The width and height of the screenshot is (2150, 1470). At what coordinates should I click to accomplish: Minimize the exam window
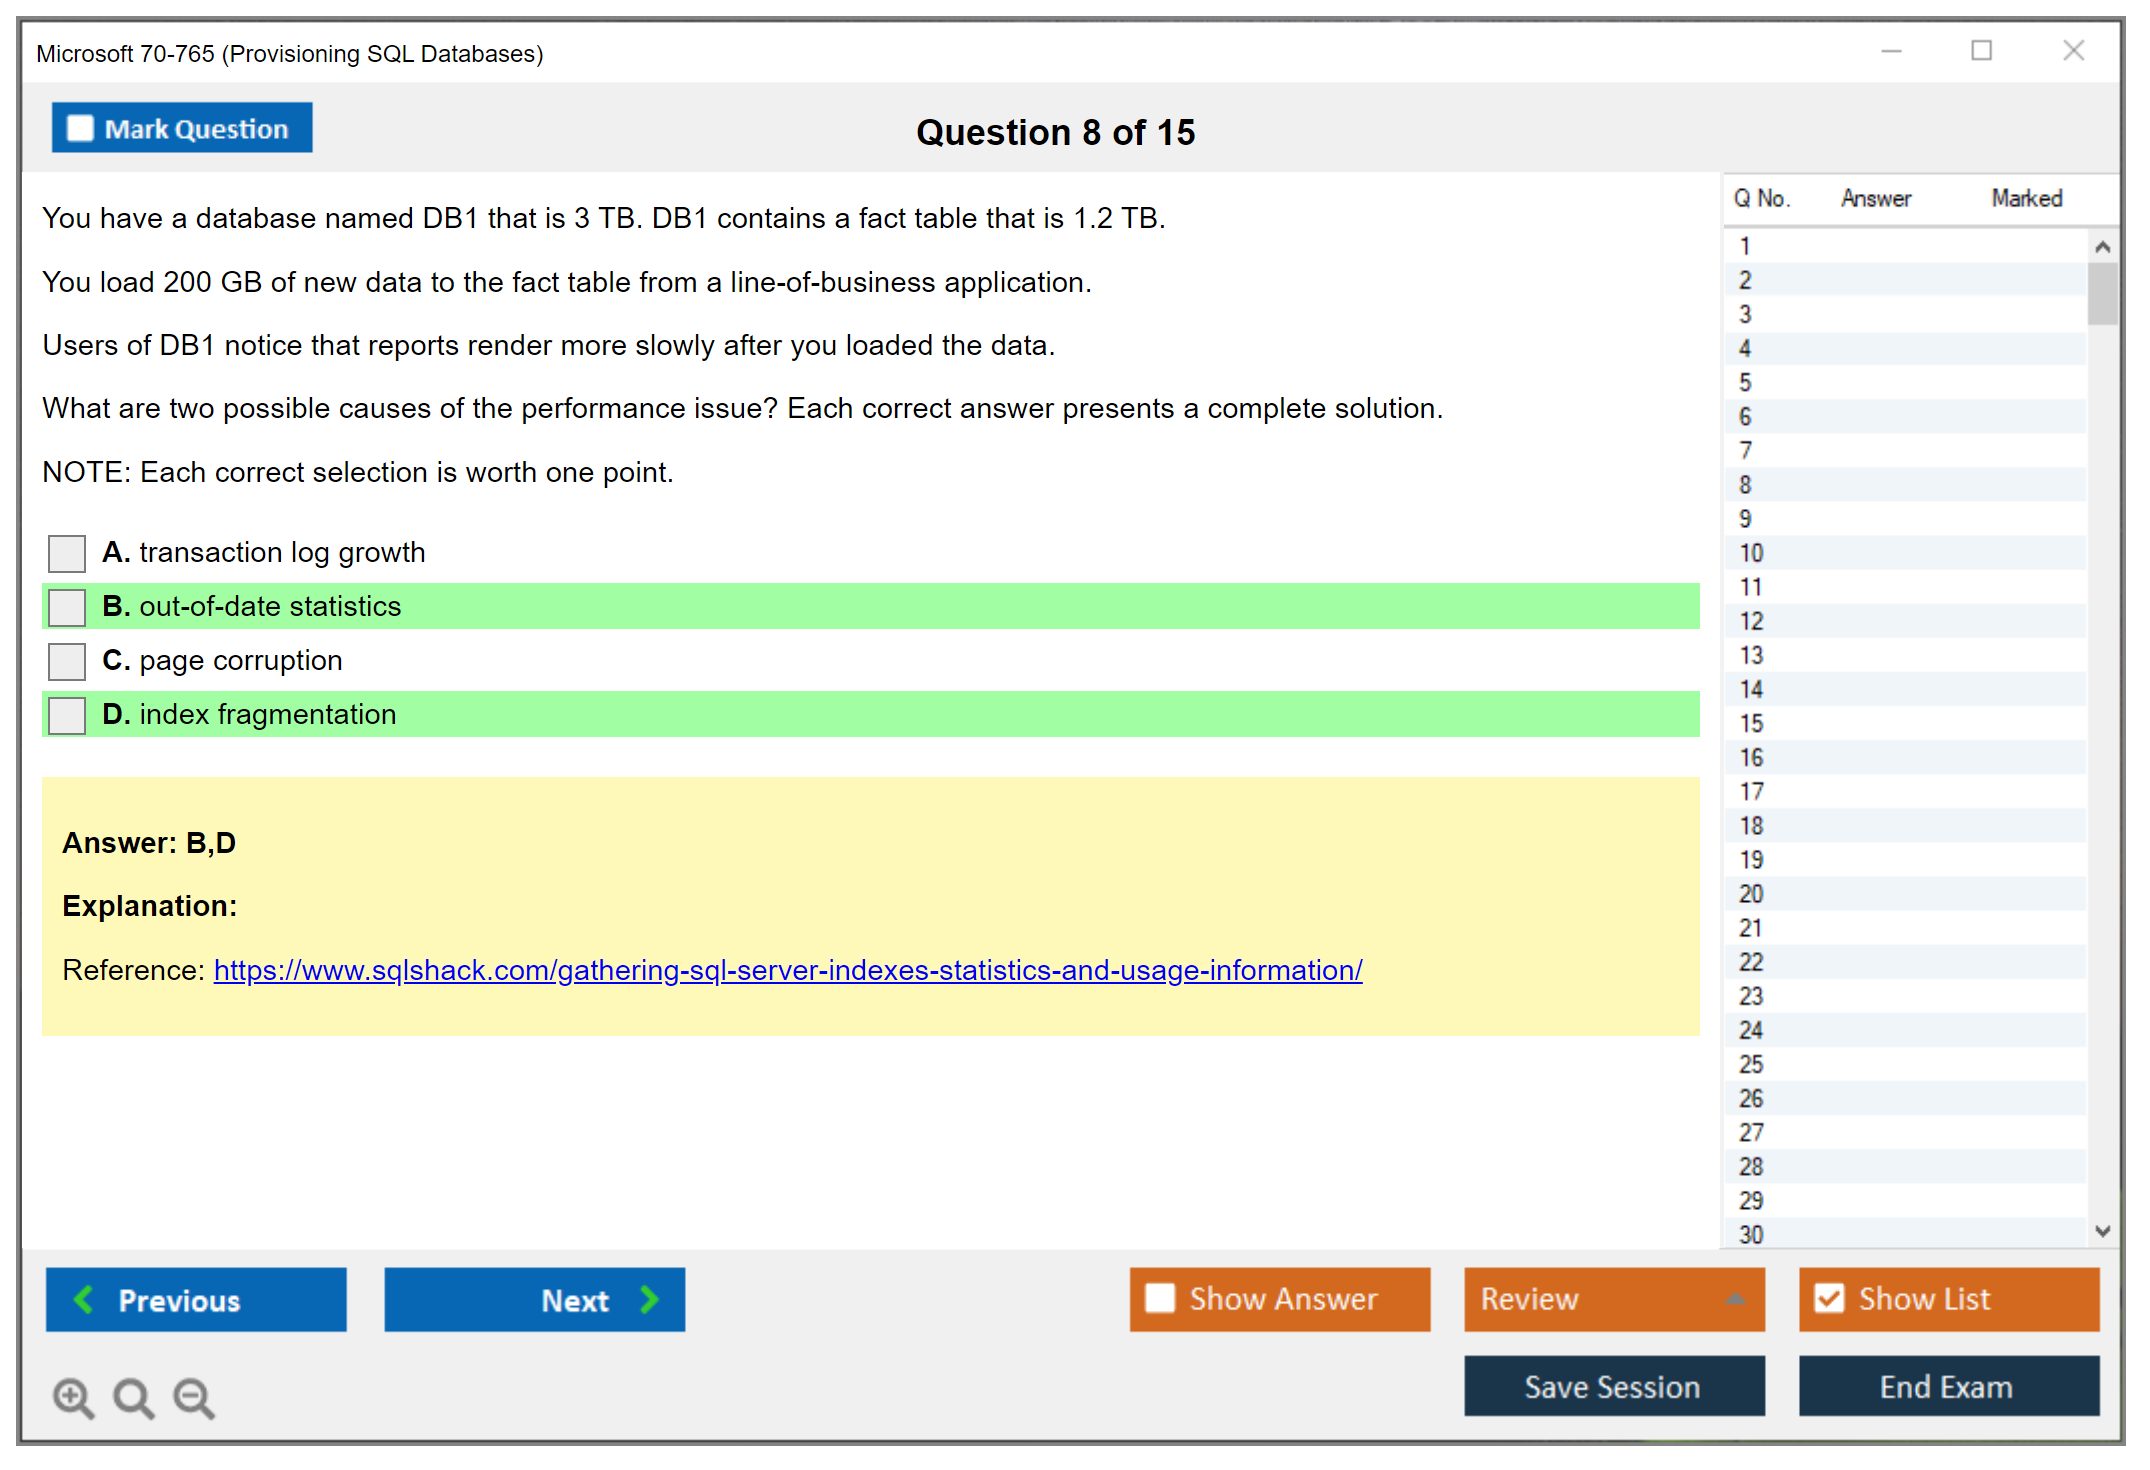1891,51
